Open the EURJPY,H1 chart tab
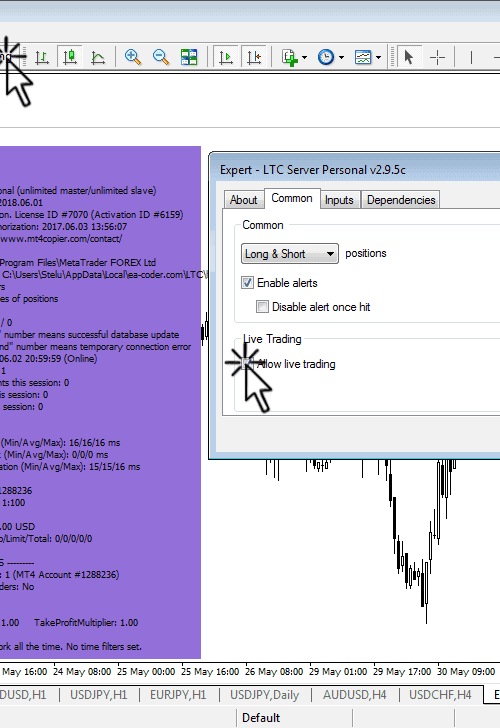 (x=178, y=695)
